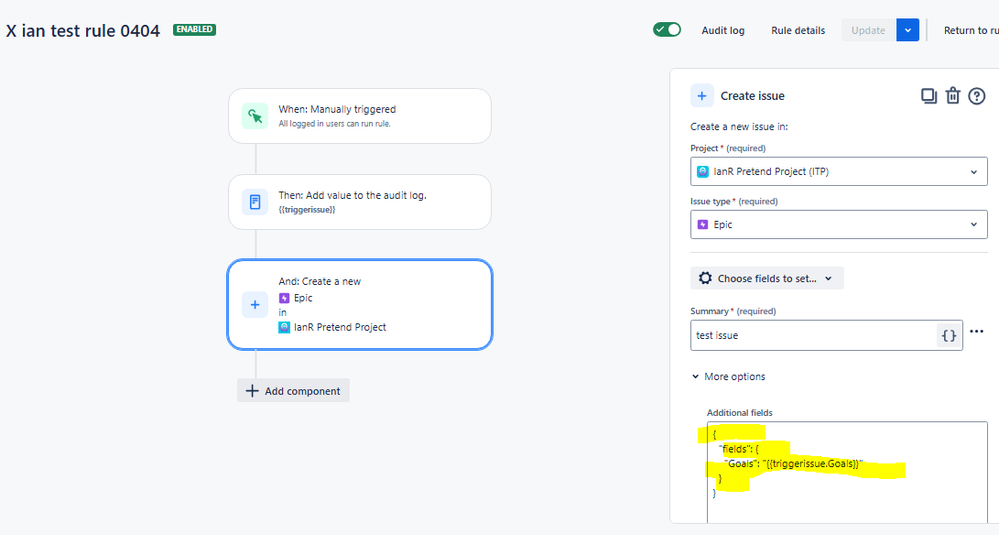This screenshot has width=999, height=535.
Task: Click the {{triggerissue}} text in audit card
Action: tap(306, 210)
